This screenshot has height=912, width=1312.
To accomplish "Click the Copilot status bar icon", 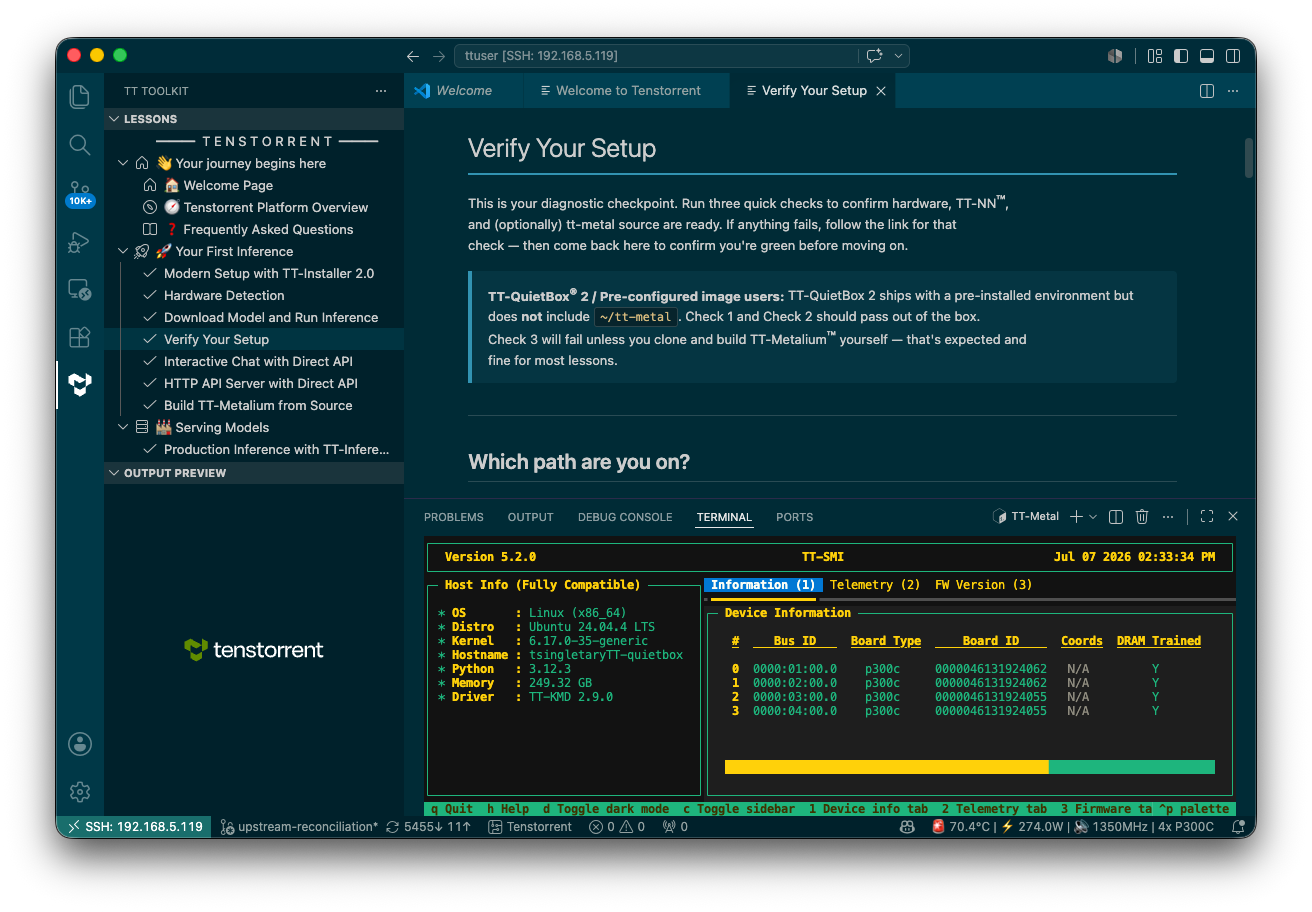I will 907,827.
